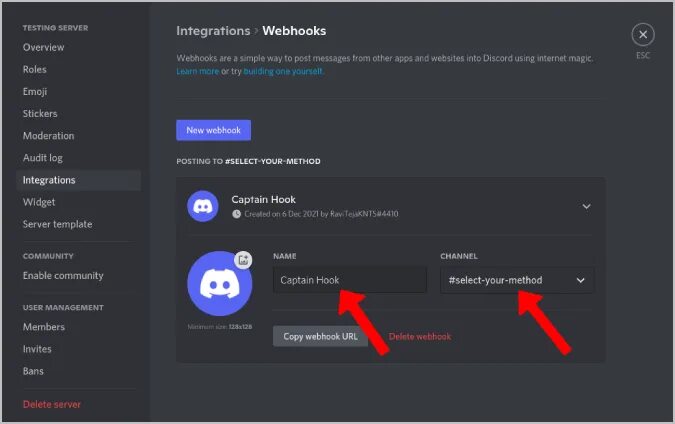Open Stickers settings
Screen dimensions: 675x424
(40, 114)
